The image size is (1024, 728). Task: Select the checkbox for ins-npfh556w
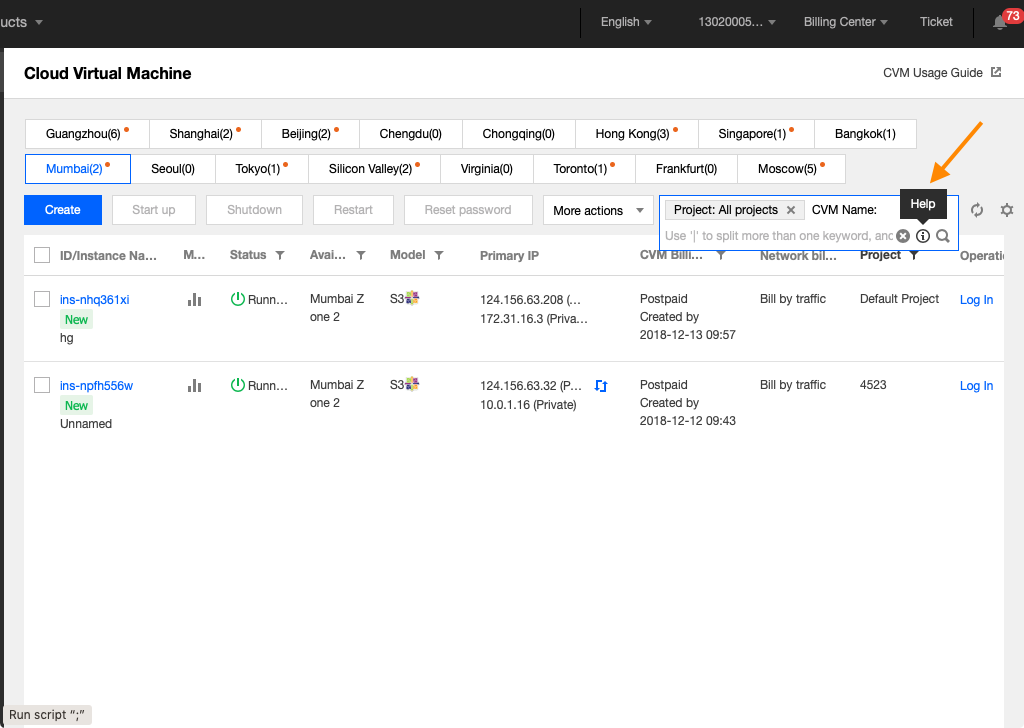tap(42, 385)
